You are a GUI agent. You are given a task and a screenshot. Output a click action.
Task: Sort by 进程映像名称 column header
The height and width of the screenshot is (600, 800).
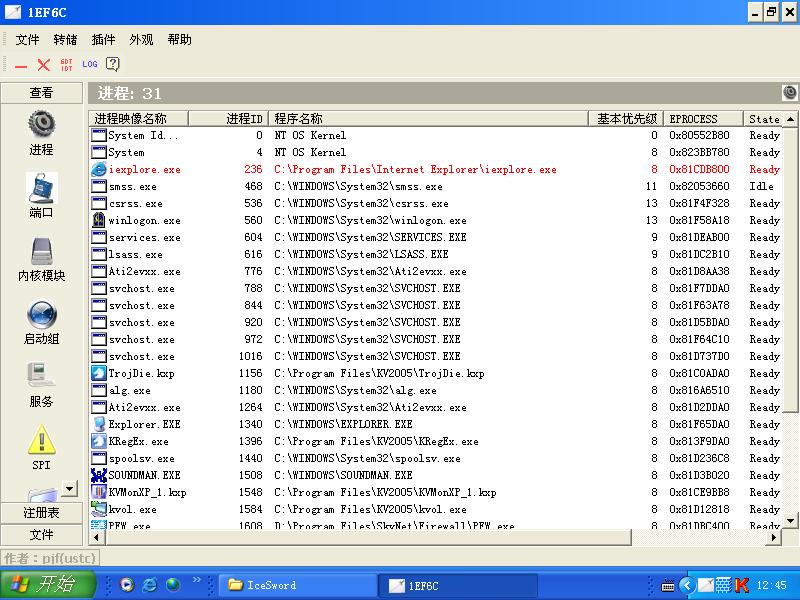coord(138,118)
